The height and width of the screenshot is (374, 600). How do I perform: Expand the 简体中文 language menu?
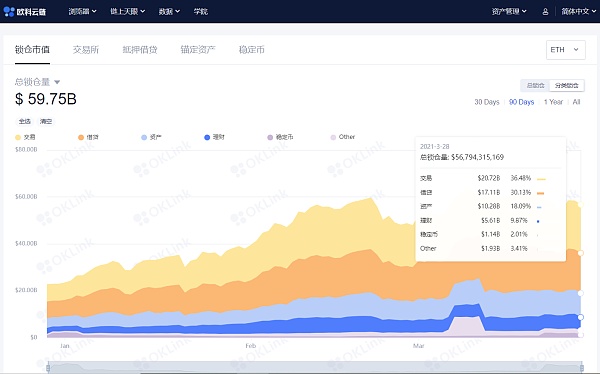click(578, 11)
